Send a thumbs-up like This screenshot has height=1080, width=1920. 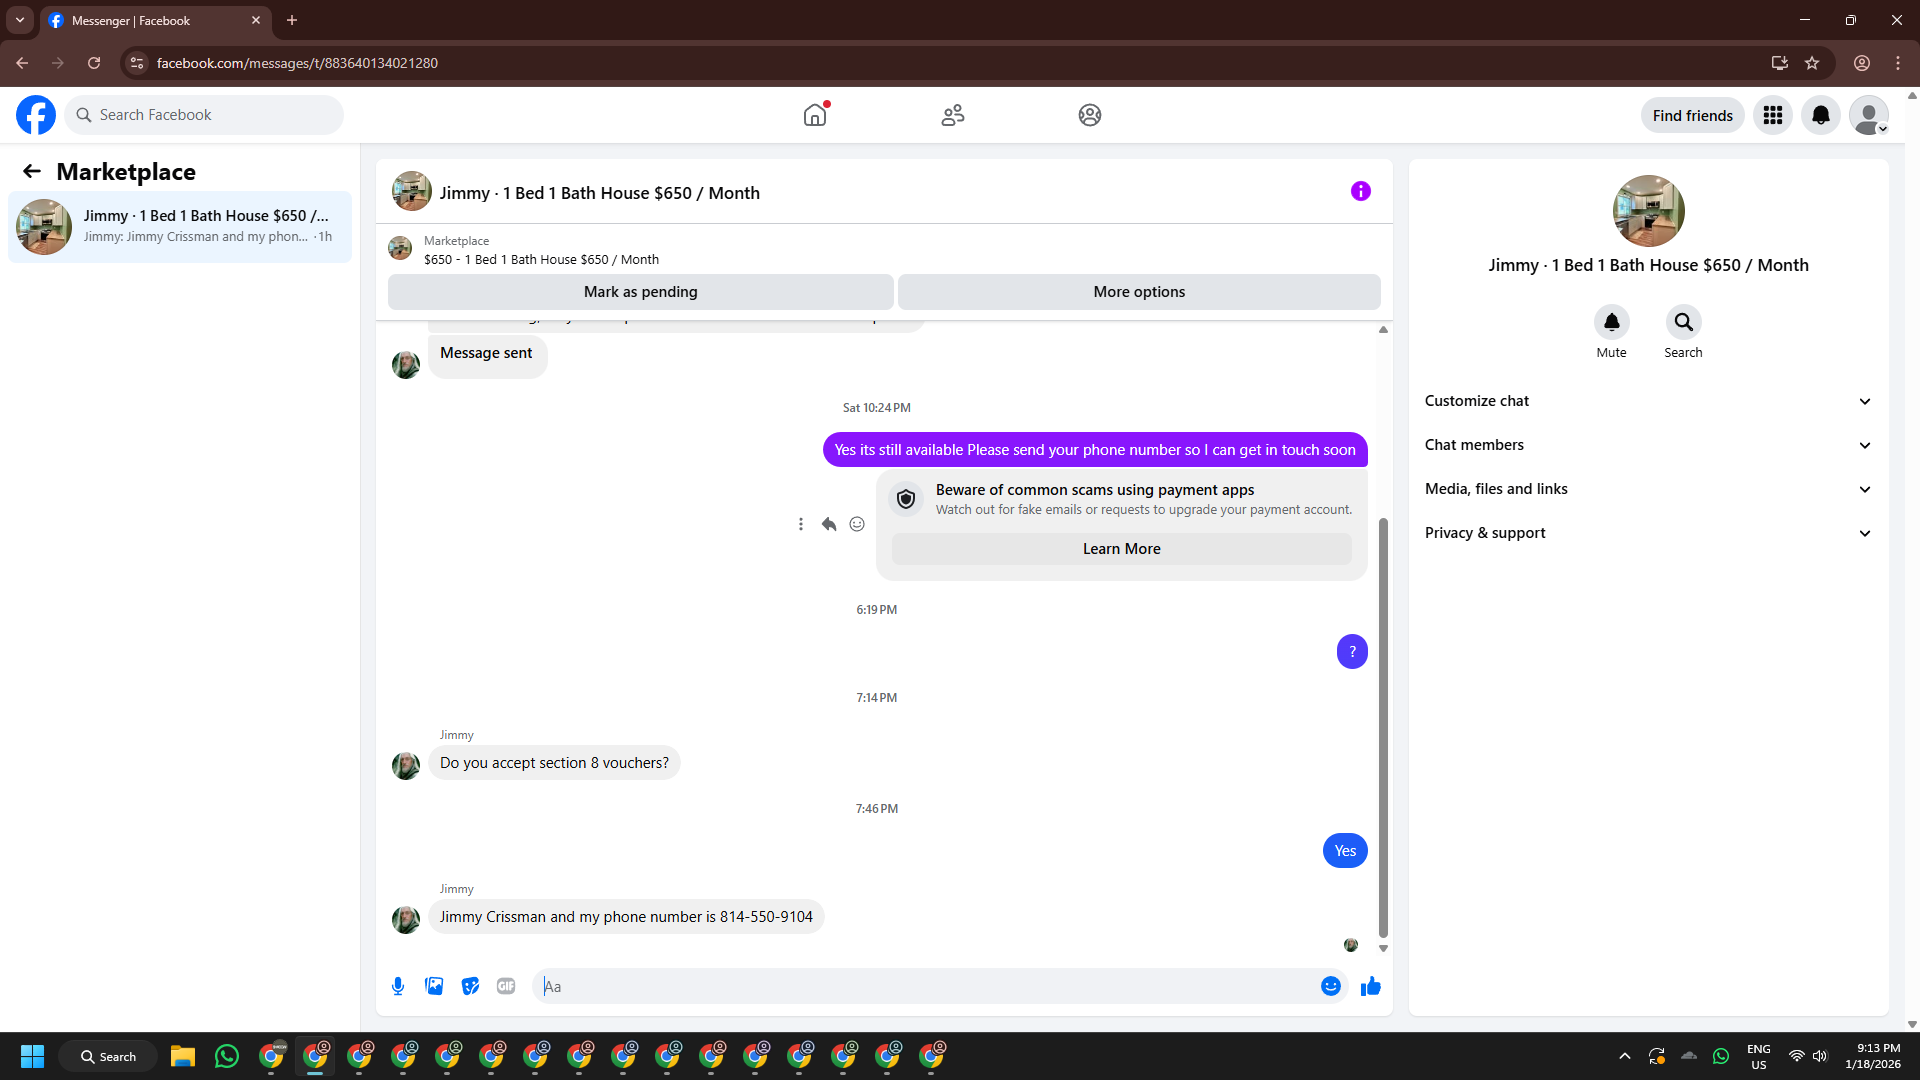click(x=1370, y=986)
